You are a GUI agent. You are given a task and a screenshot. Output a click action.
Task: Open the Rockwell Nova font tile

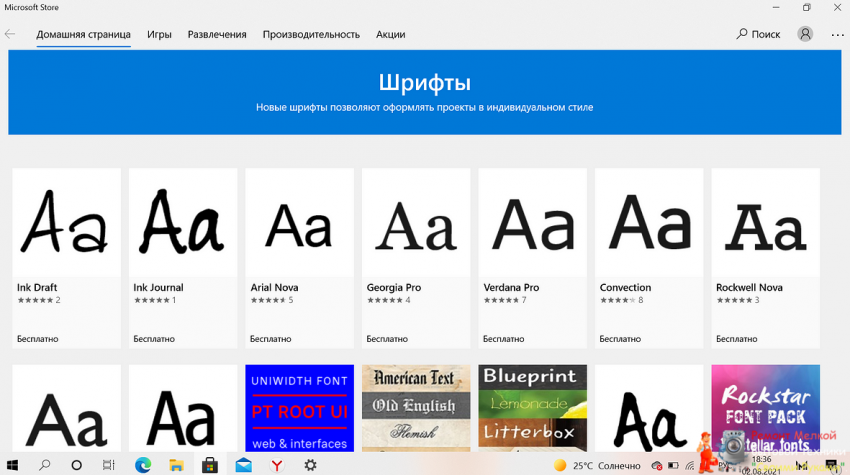click(765, 257)
